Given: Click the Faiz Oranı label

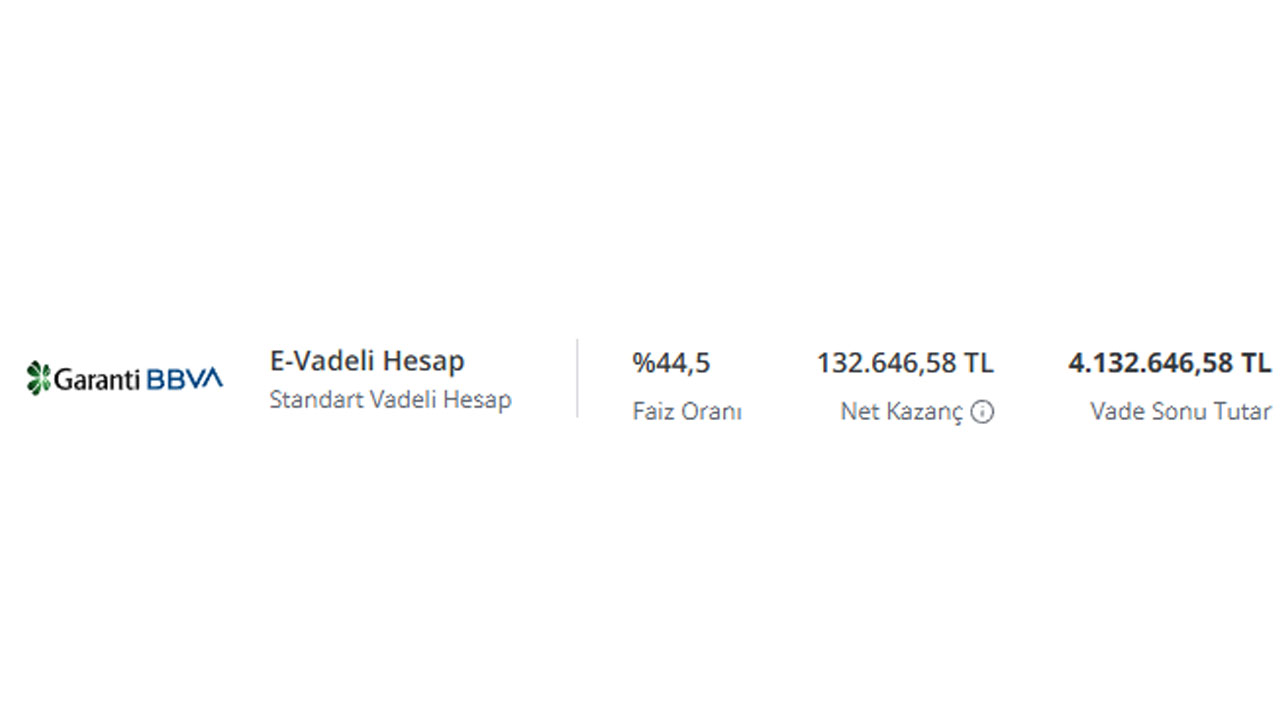Looking at the screenshot, I should [687, 411].
